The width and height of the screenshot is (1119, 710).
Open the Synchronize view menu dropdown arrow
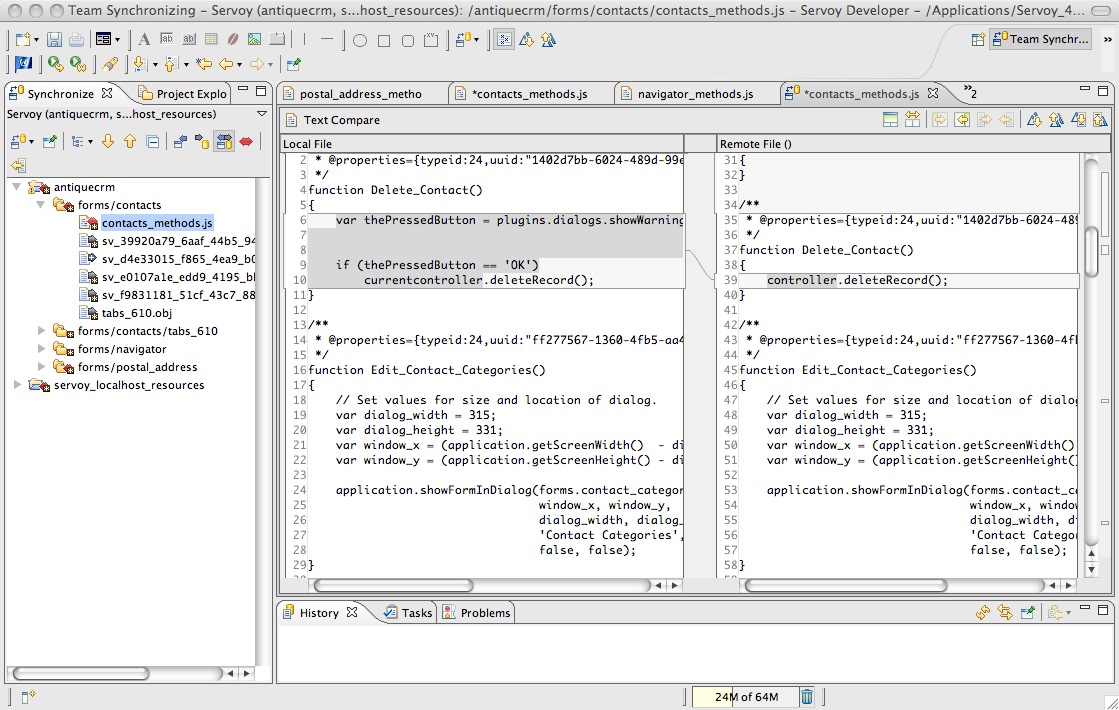(x=262, y=114)
